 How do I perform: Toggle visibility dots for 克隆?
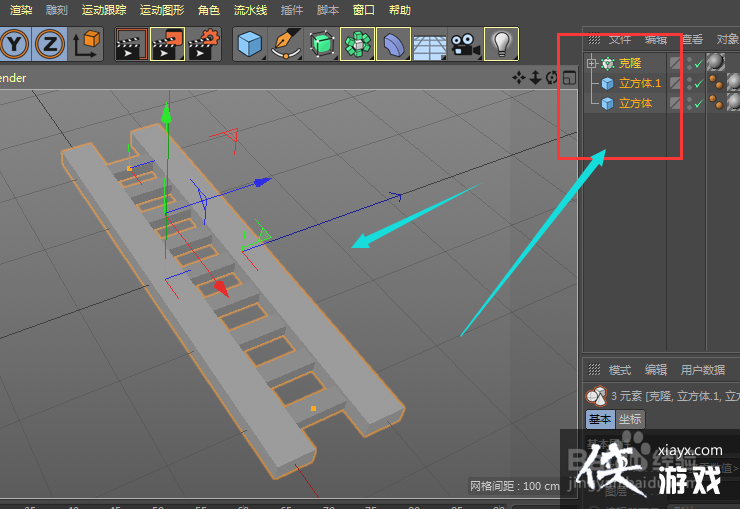[x=690, y=63]
